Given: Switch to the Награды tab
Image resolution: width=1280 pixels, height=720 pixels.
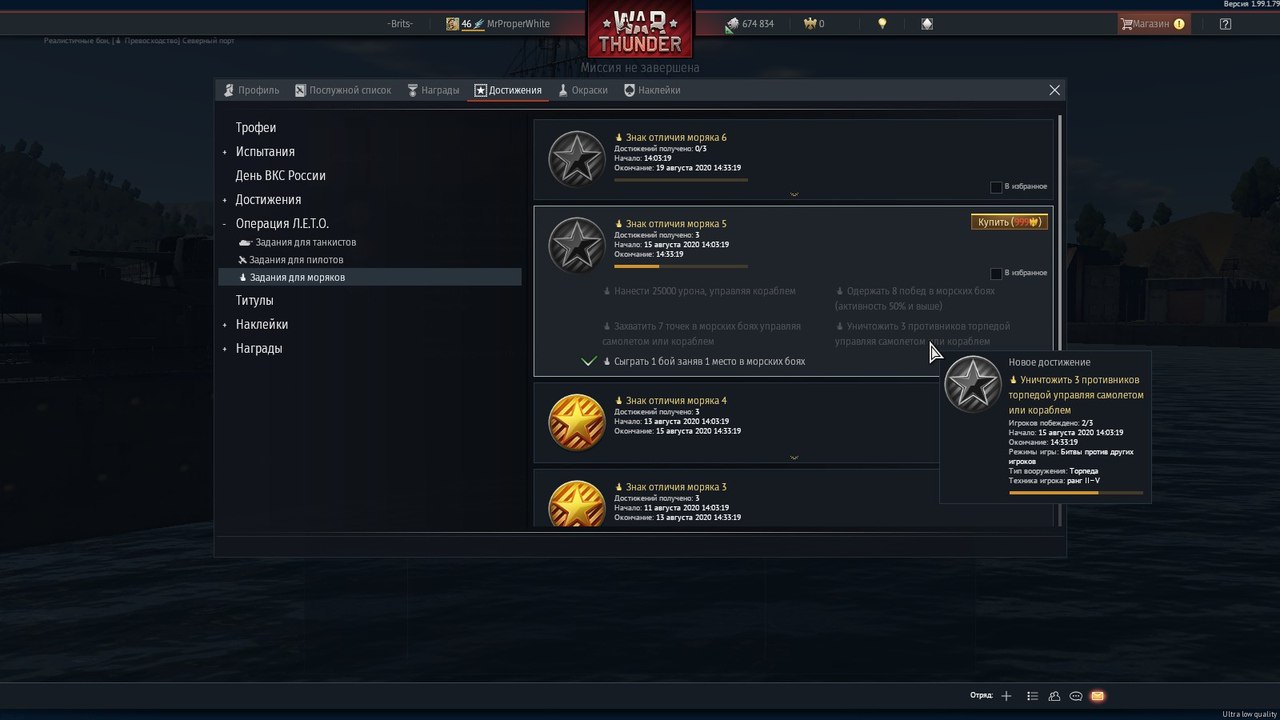Looking at the screenshot, I should click(x=433, y=90).
